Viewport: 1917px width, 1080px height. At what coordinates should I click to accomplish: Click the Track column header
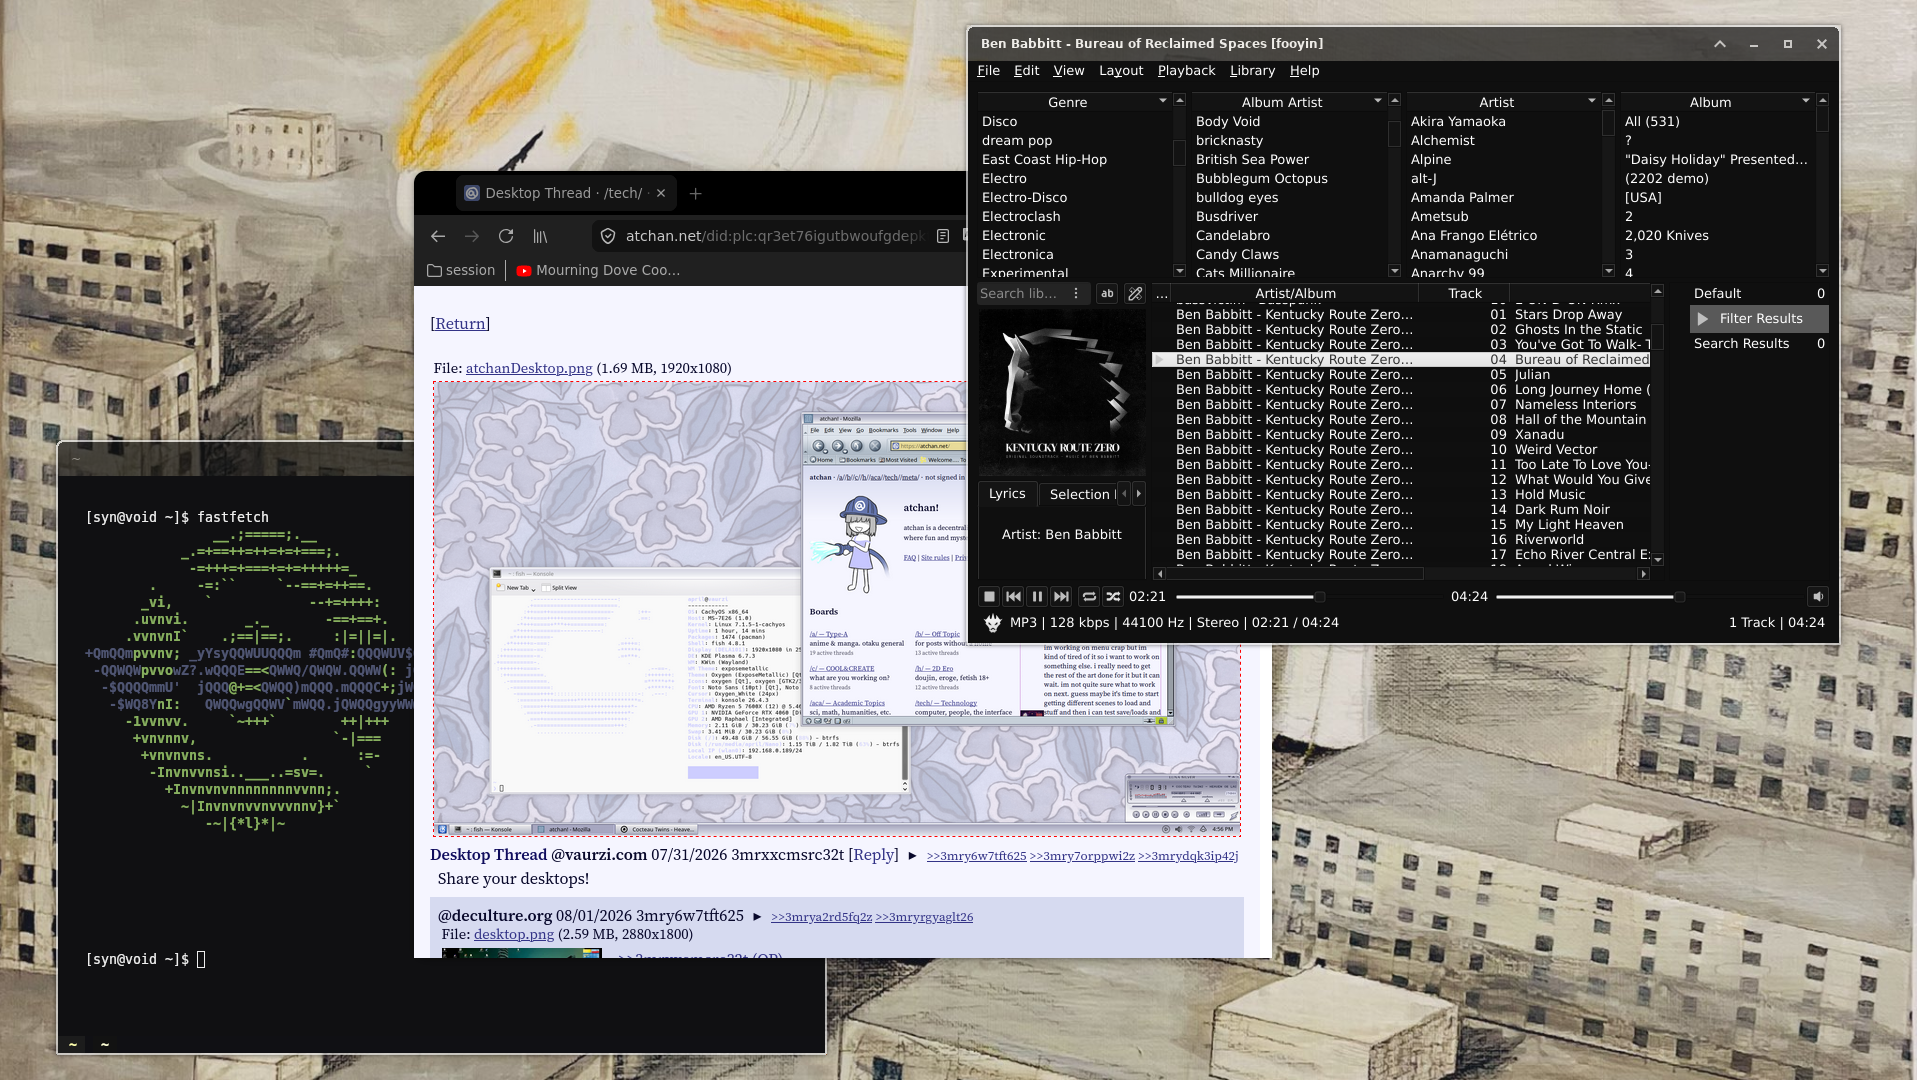pyautogui.click(x=1465, y=294)
